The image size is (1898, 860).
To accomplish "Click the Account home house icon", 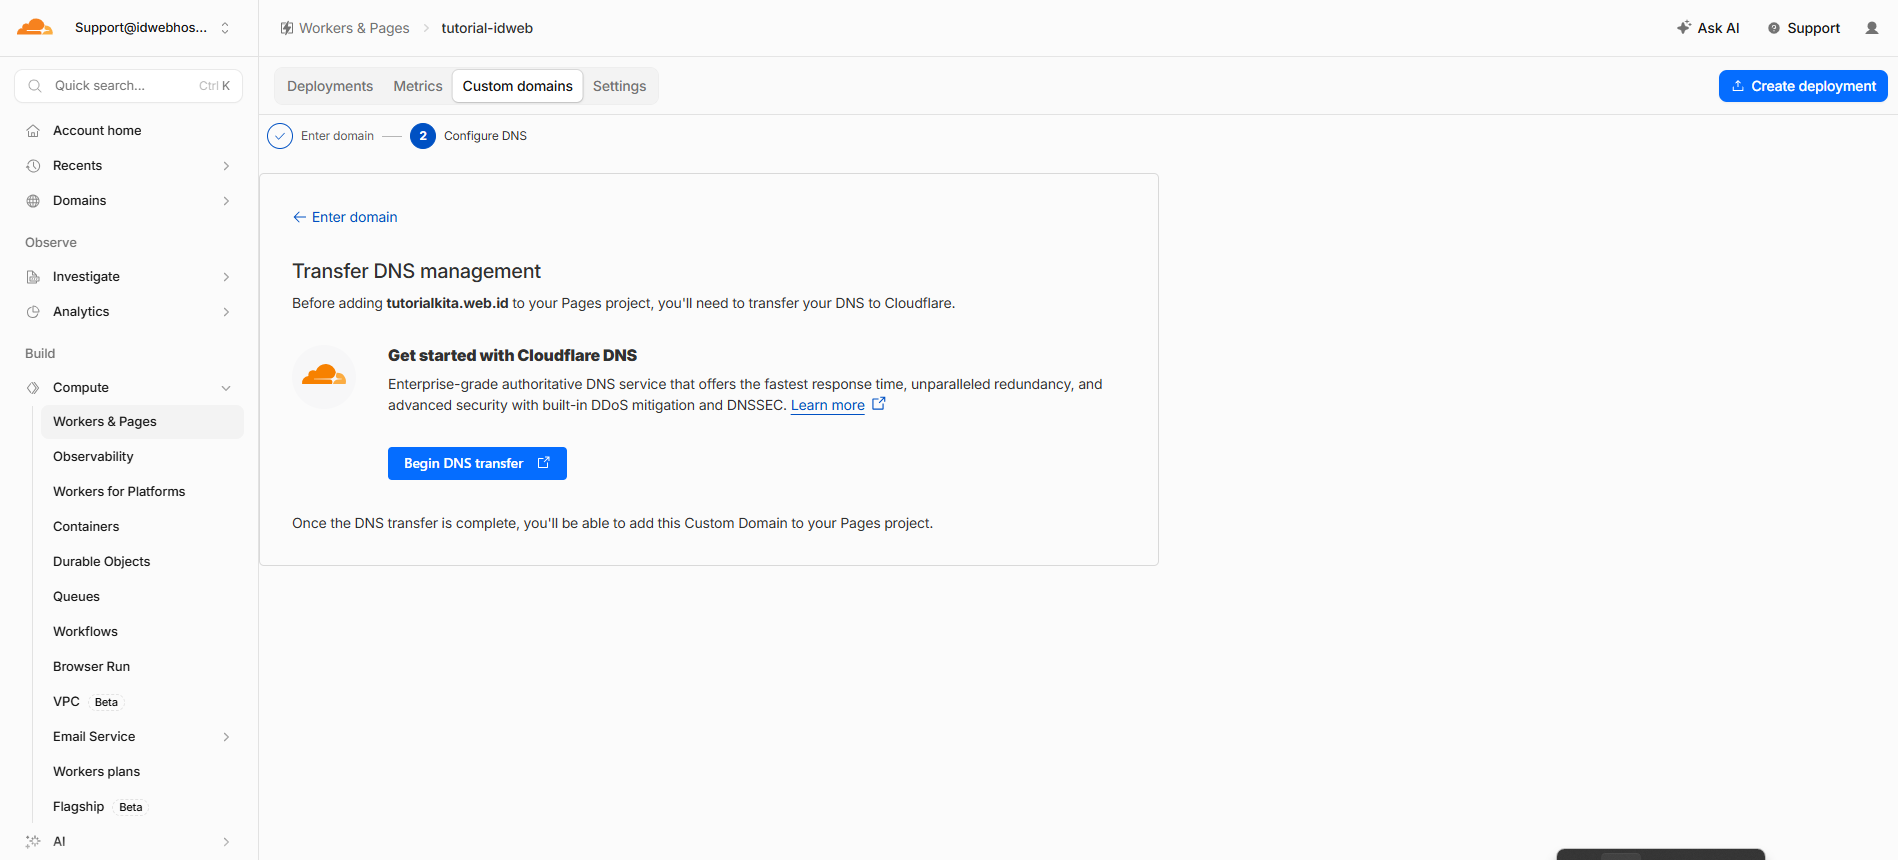I will click(33, 131).
